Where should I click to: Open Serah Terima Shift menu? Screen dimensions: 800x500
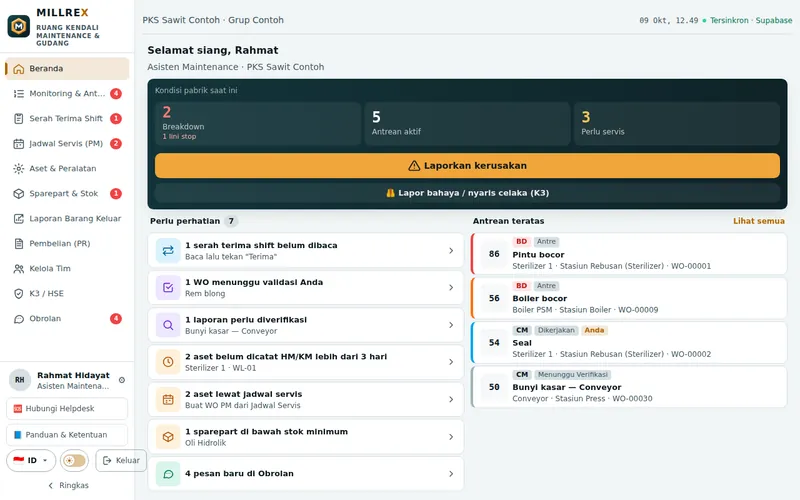(x=67, y=119)
